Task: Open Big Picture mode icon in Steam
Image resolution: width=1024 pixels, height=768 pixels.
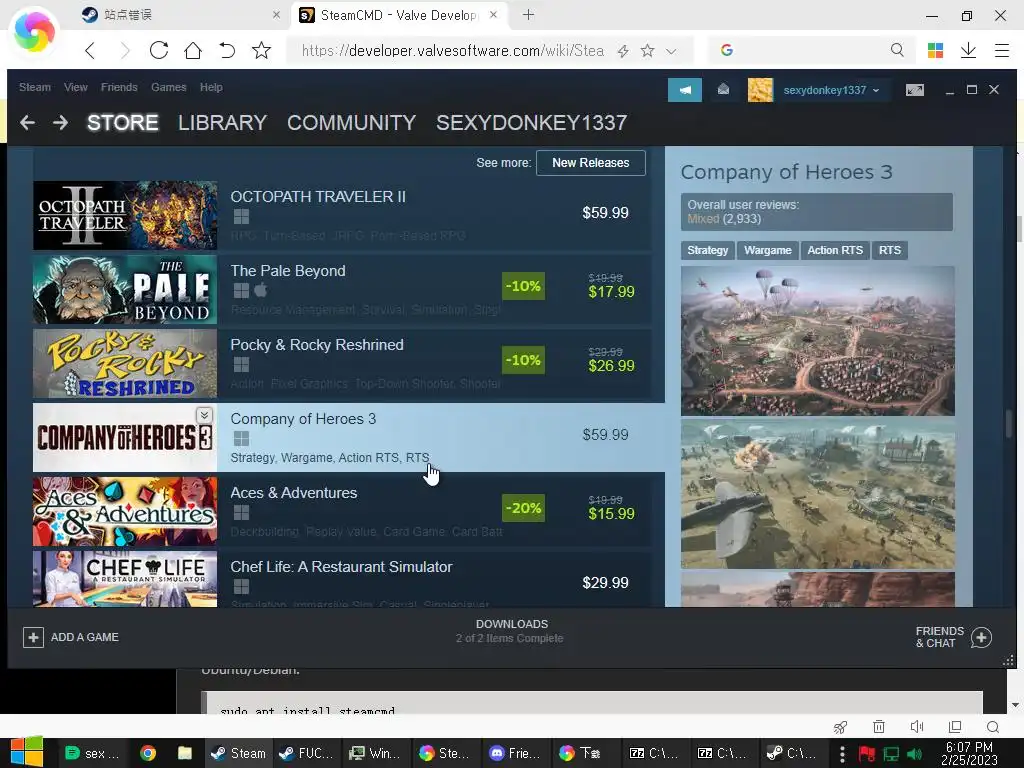Action: (915, 89)
